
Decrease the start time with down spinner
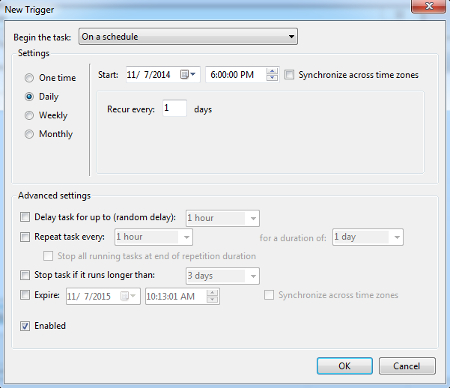272,78
